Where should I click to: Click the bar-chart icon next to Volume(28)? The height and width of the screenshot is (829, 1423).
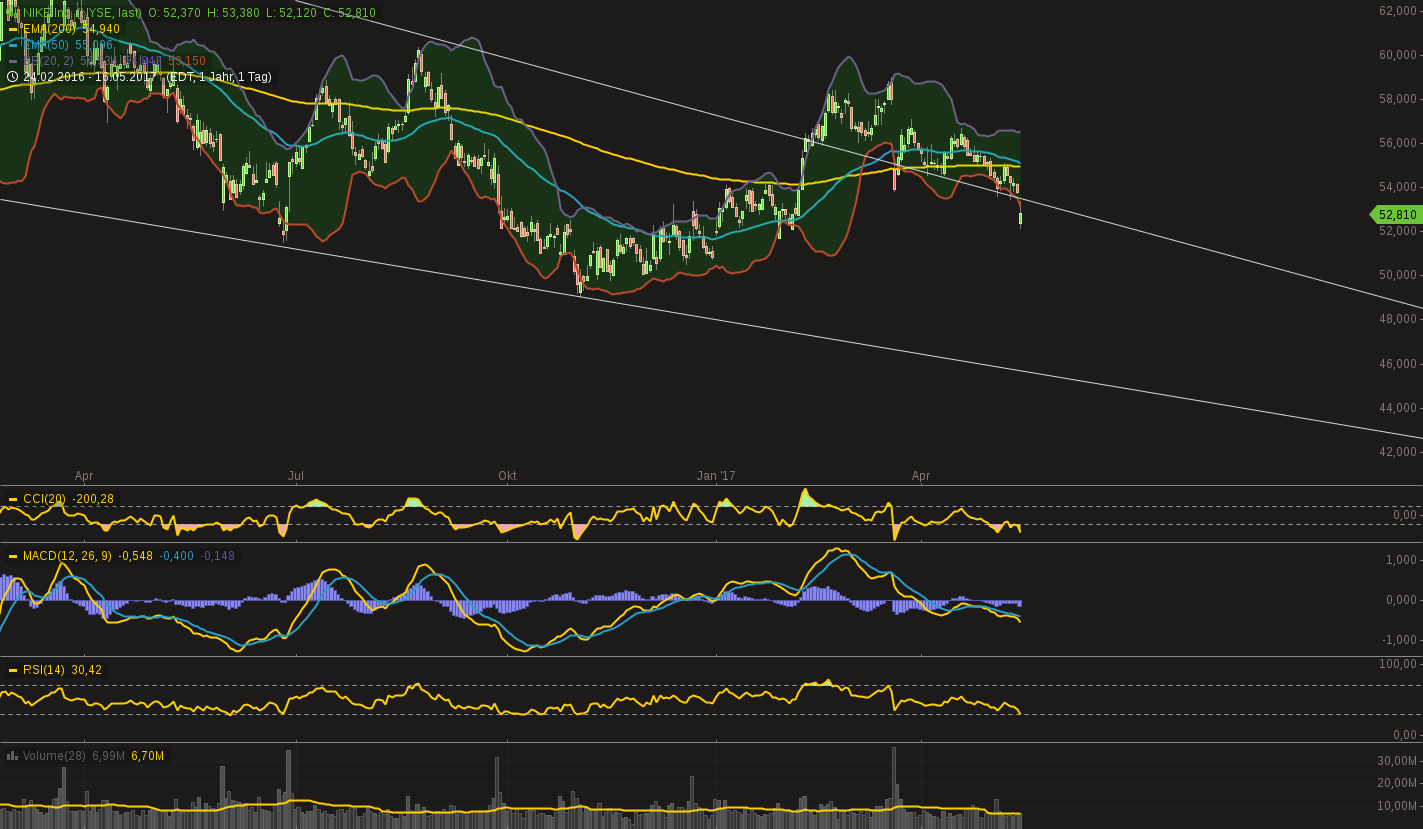[x=12, y=755]
